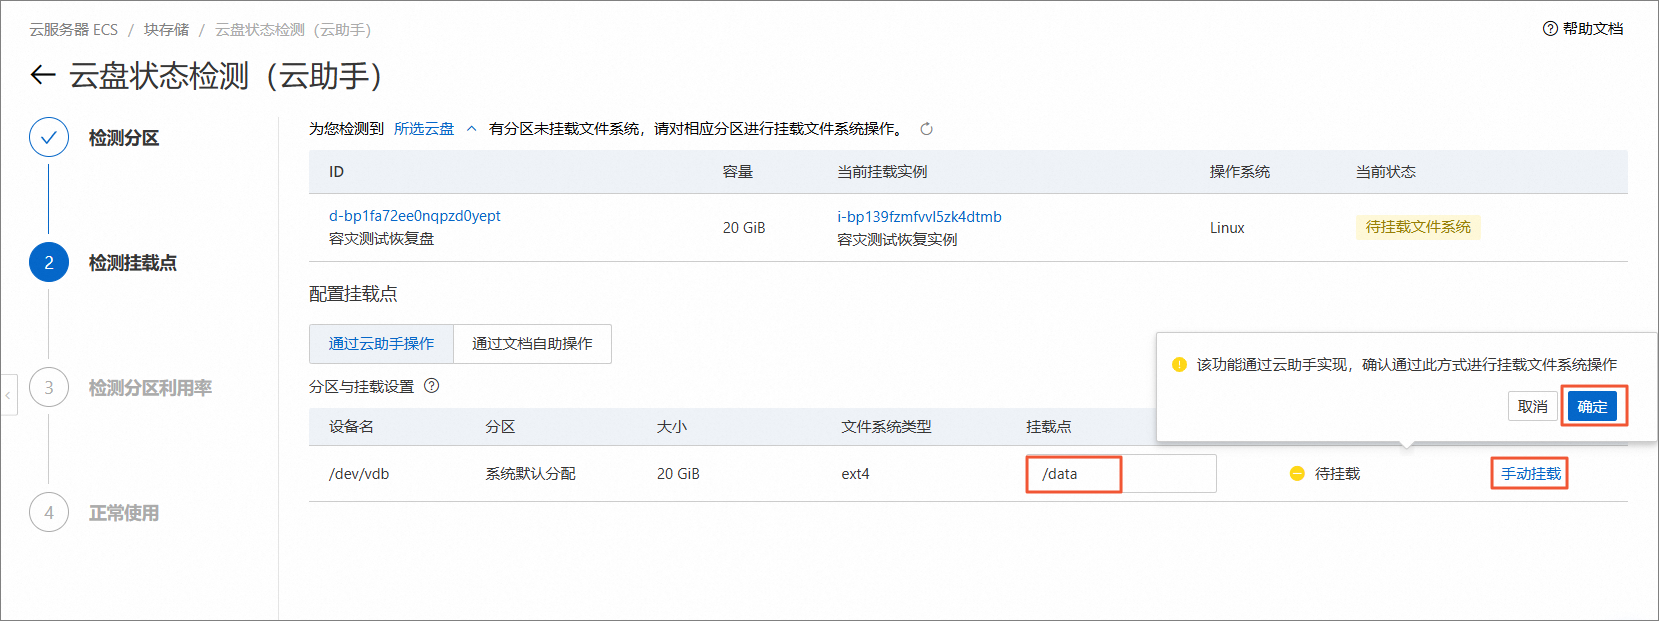Screen dimensions: 1659x621
Task: Collapse the selected cloud disk chevron
Action: pos(472,129)
